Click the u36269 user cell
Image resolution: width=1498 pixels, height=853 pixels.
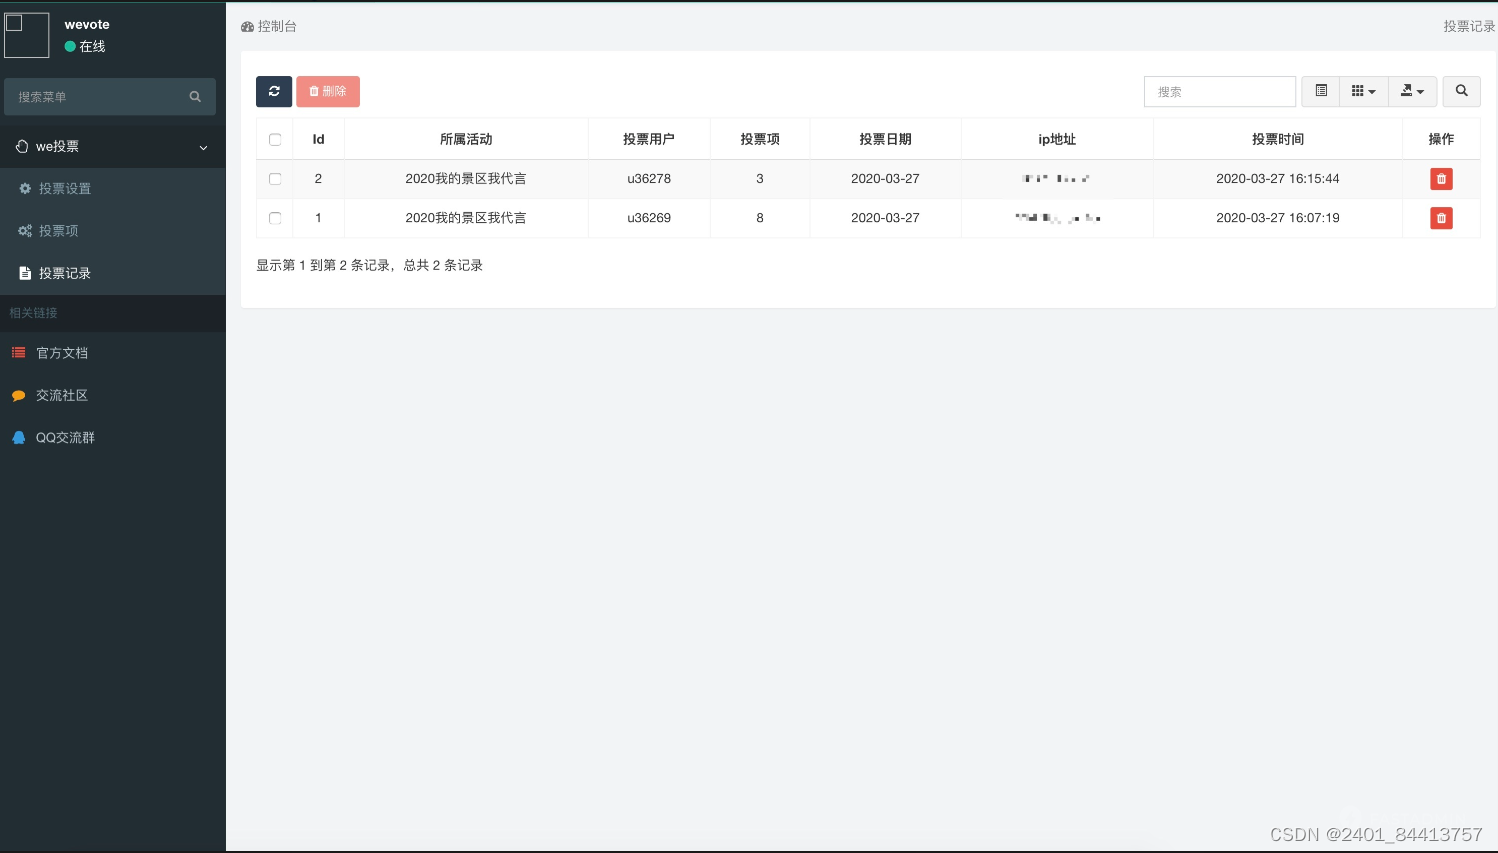tap(649, 218)
